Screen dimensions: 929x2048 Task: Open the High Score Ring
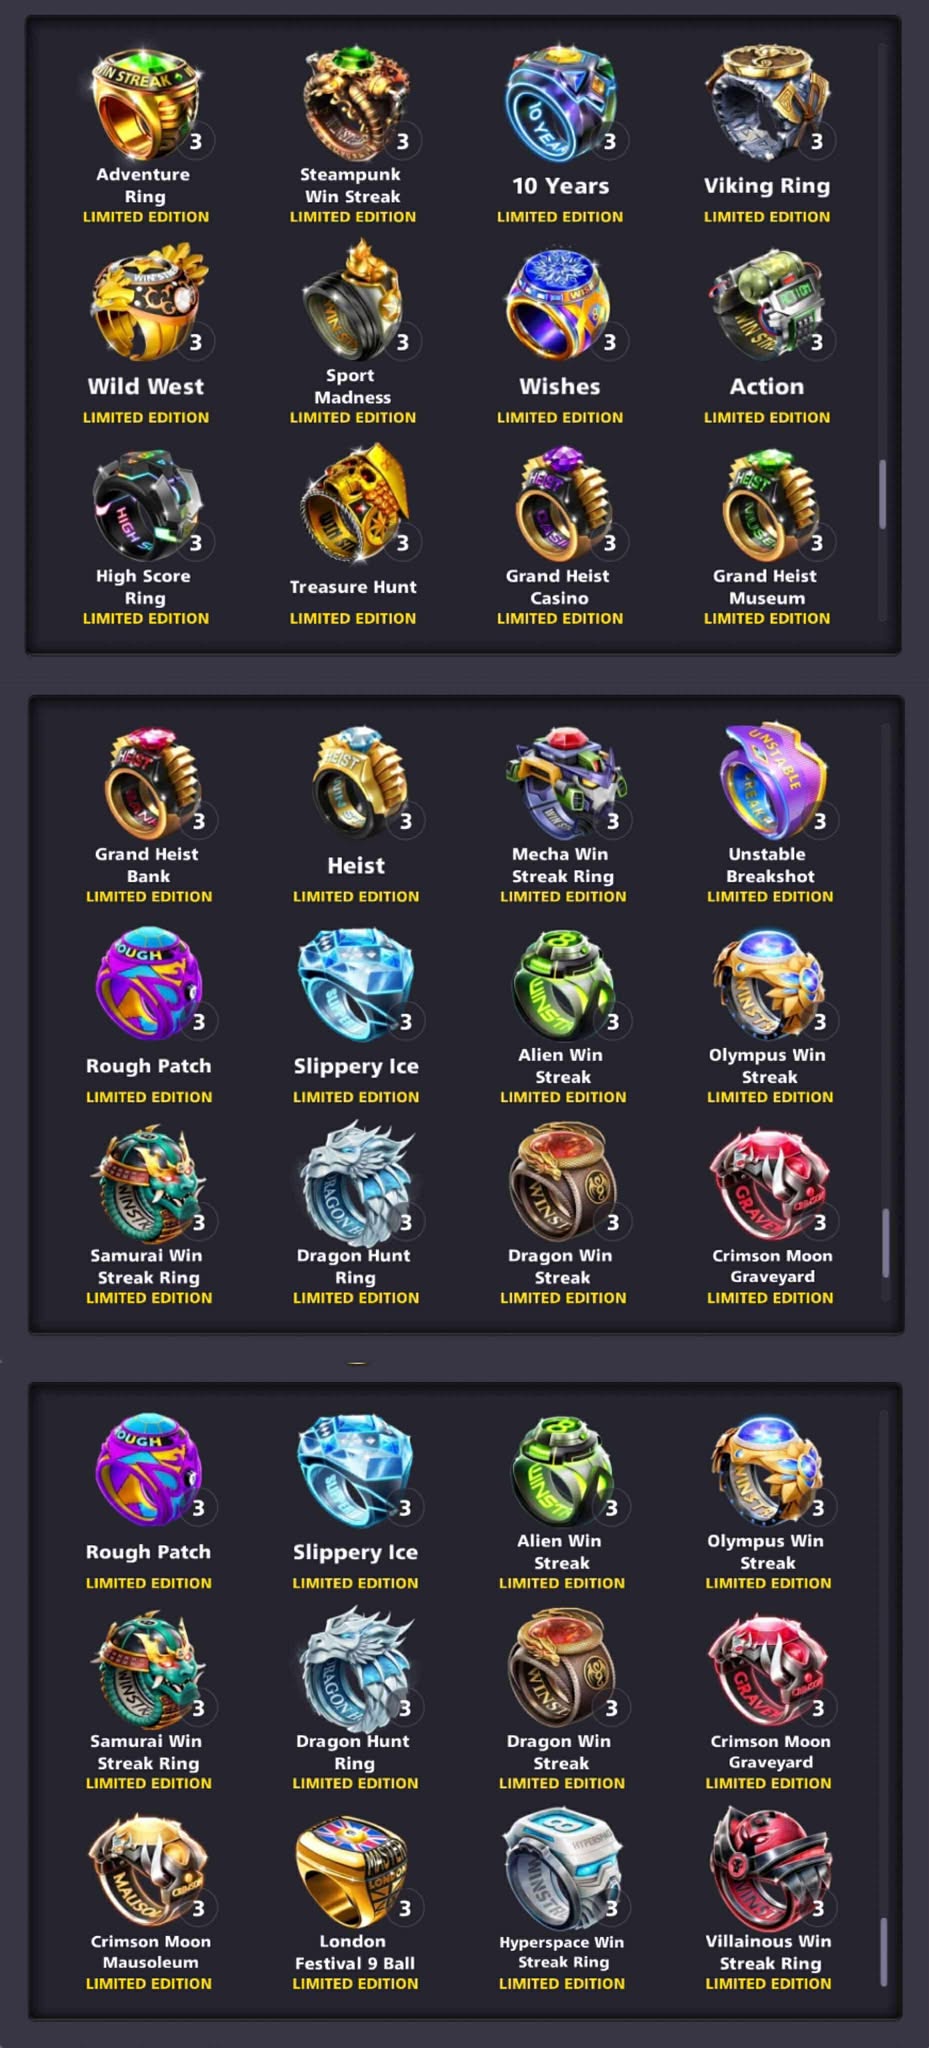[146, 504]
